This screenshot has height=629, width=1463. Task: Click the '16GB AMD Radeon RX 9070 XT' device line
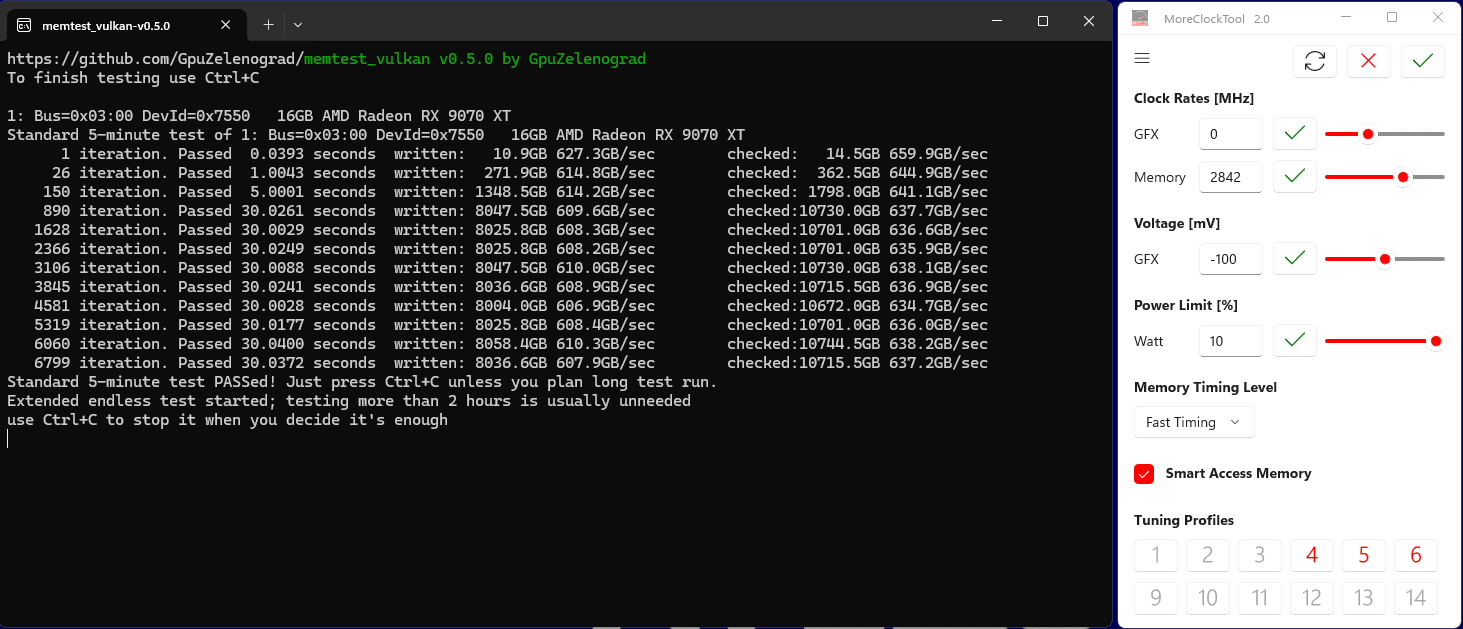pyautogui.click(x=260, y=116)
